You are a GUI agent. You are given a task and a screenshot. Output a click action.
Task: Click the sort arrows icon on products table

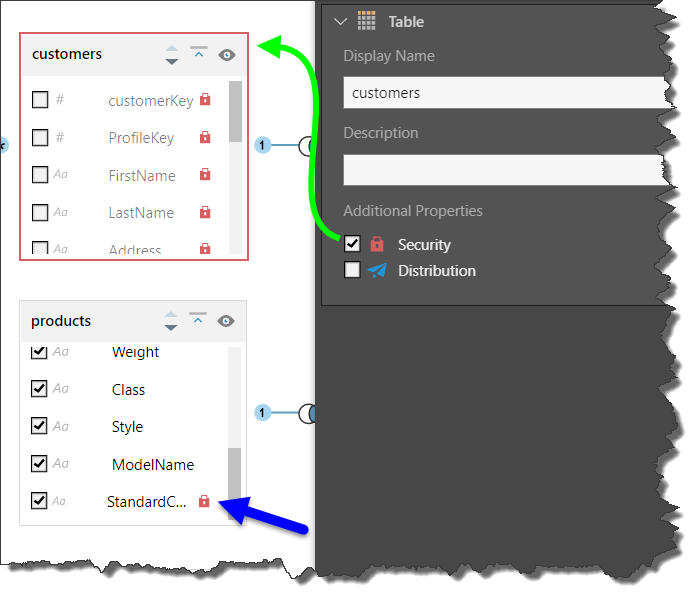171,321
